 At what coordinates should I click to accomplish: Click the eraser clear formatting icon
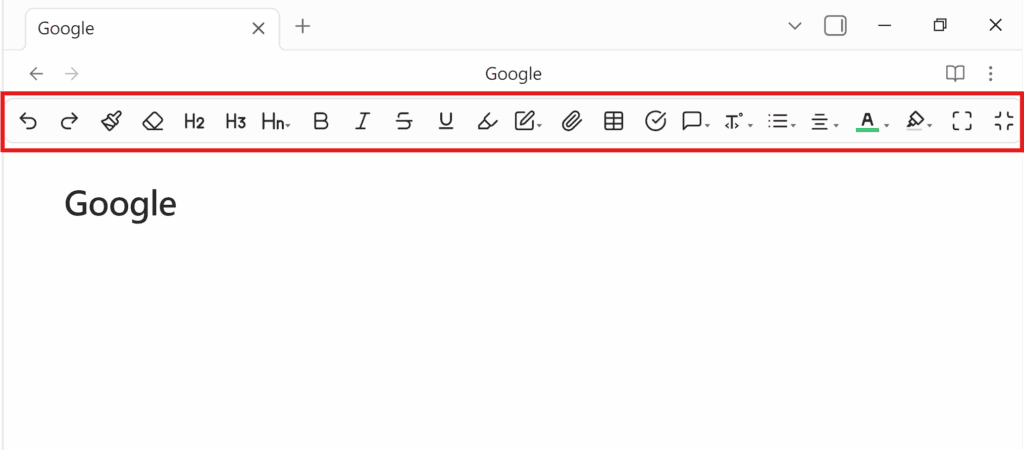tap(153, 122)
